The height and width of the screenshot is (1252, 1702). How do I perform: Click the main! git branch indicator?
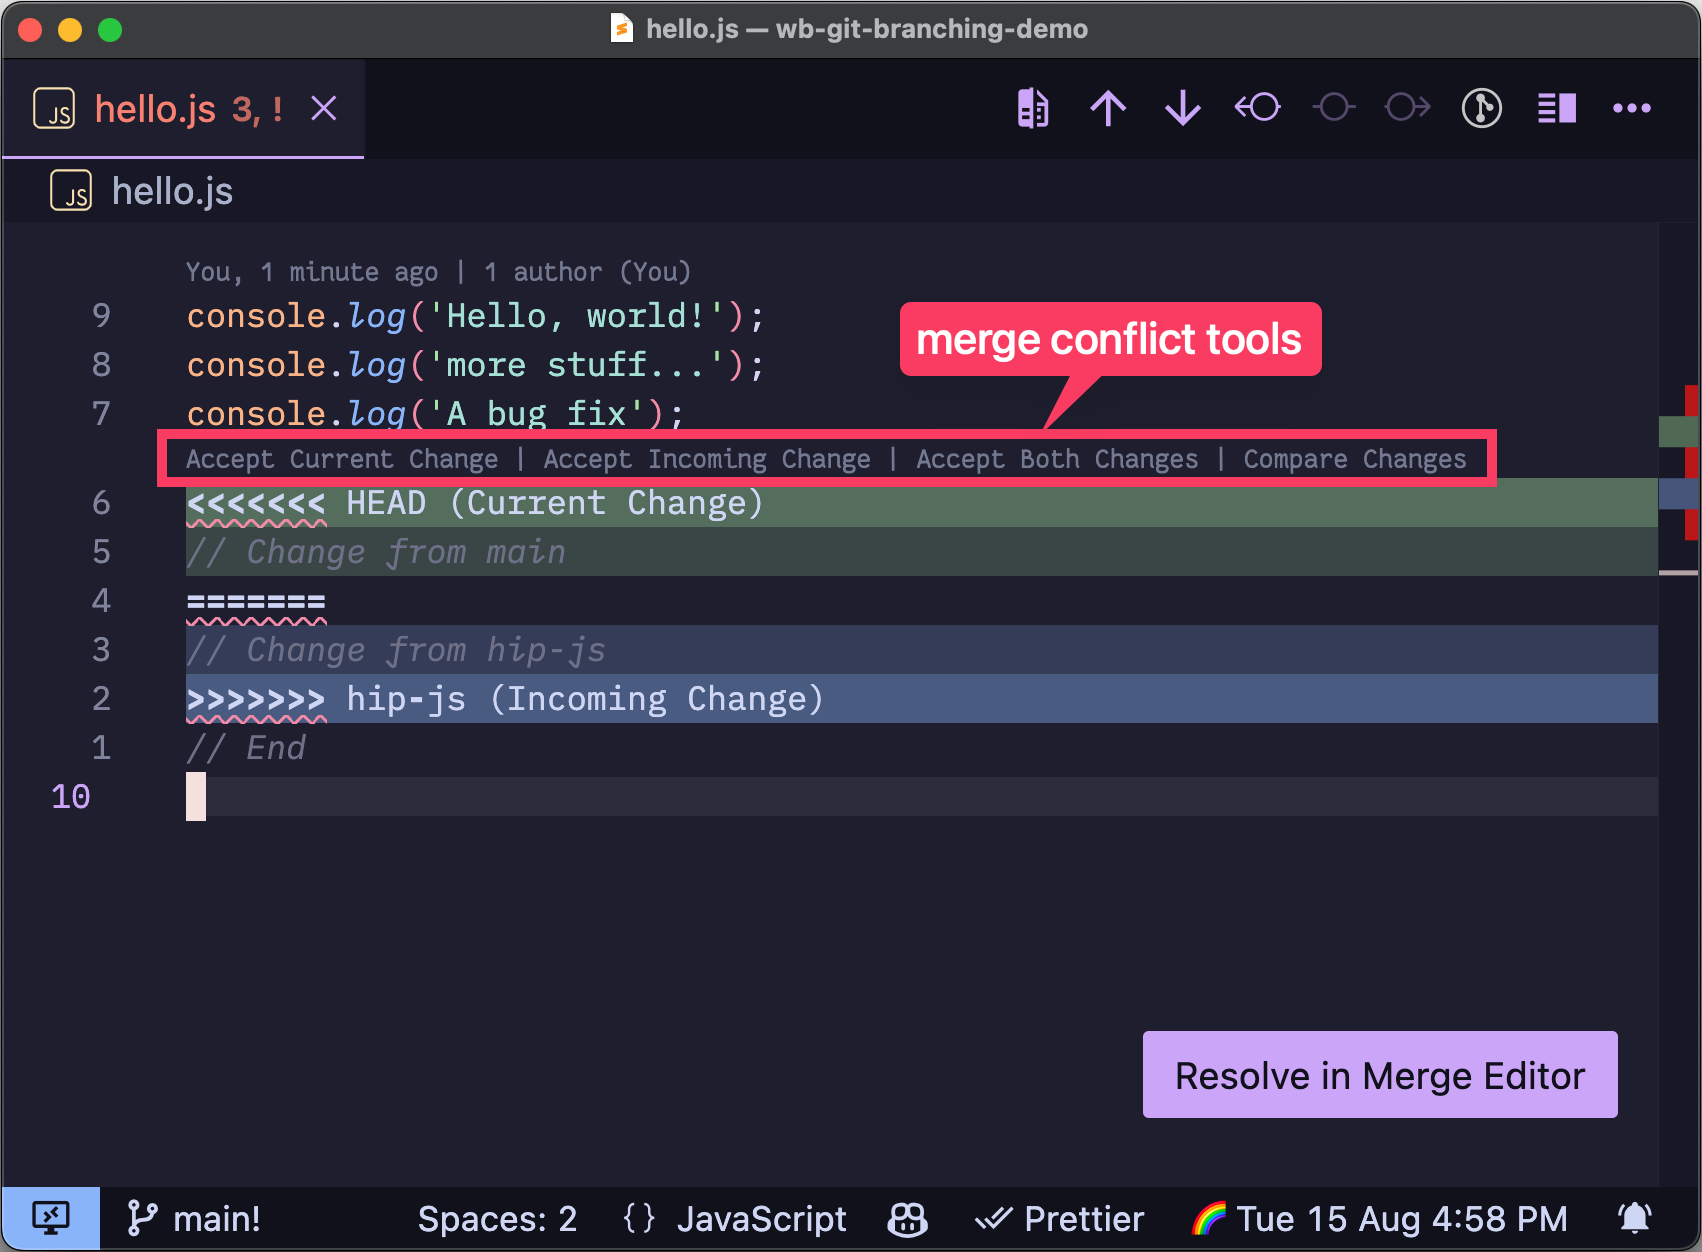(194, 1219)
